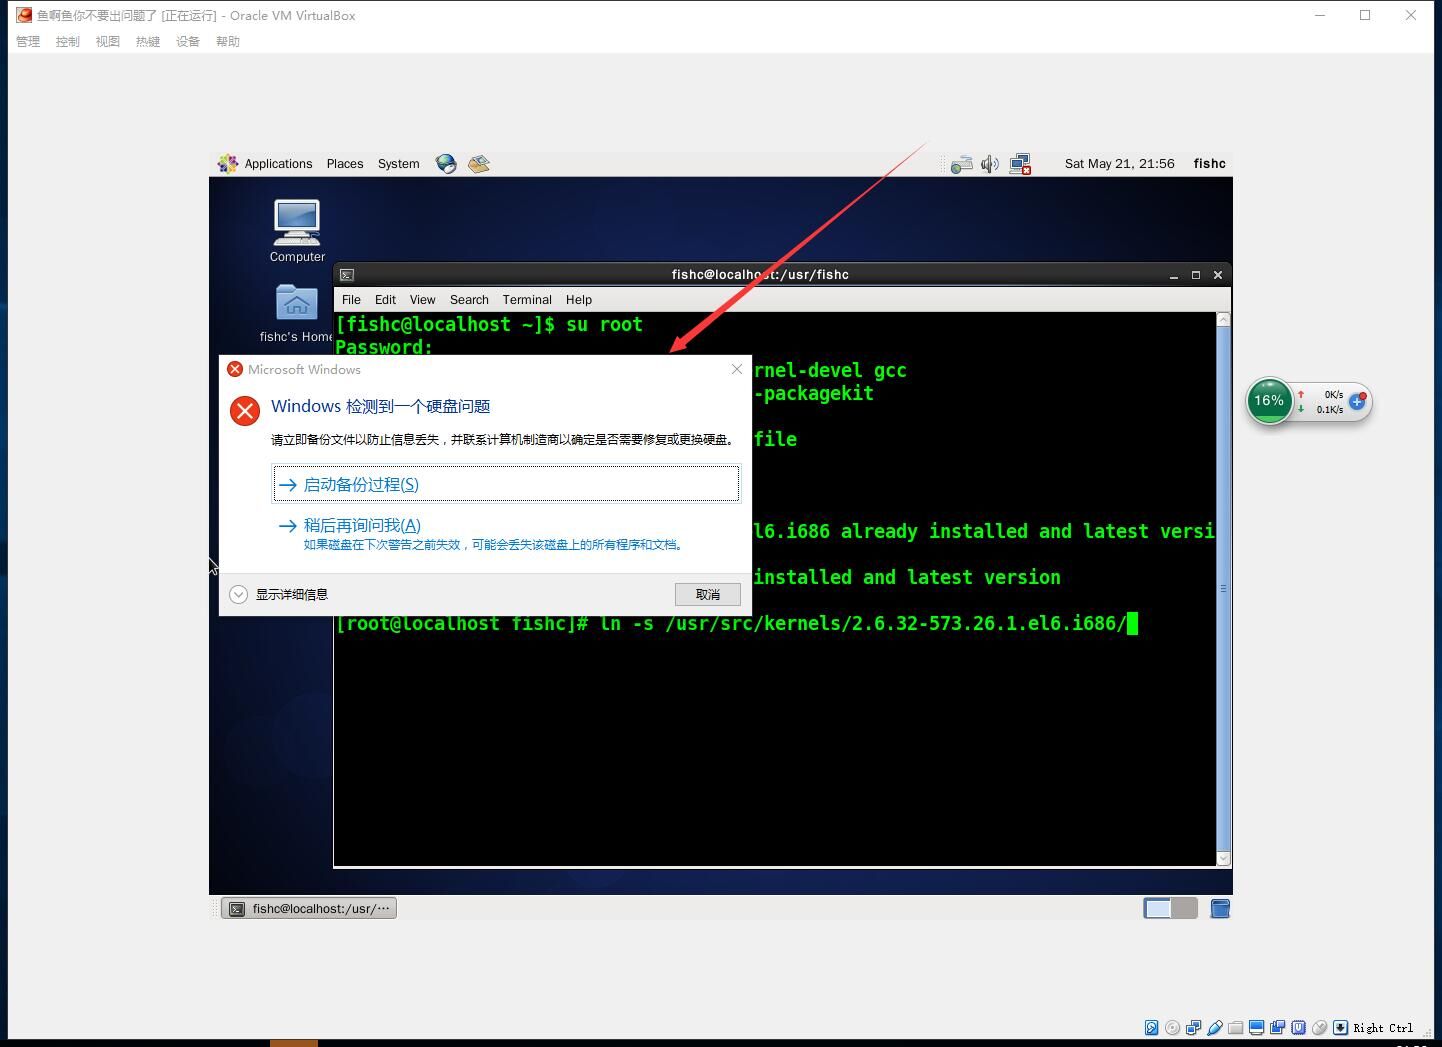Click the green 16% memory circle widget

coord(1269,401)
